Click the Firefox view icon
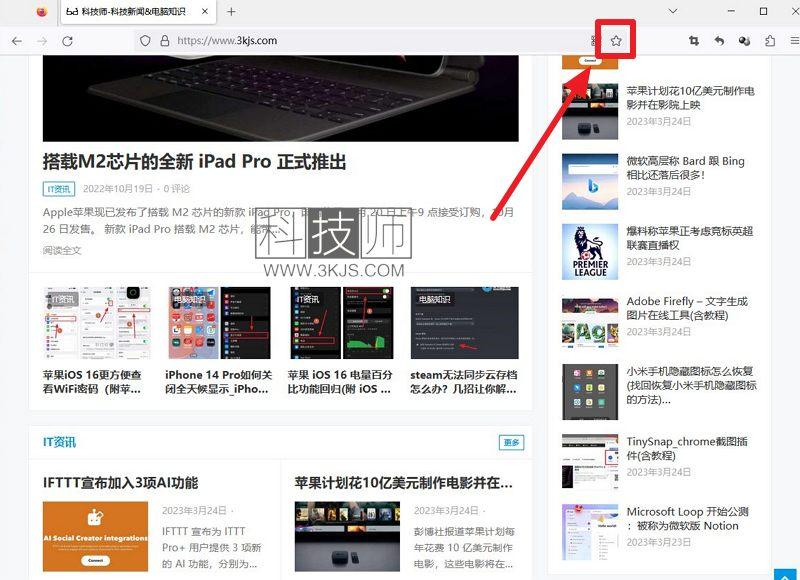Viewport: 800px width, 580px height. tap(42, 11)
